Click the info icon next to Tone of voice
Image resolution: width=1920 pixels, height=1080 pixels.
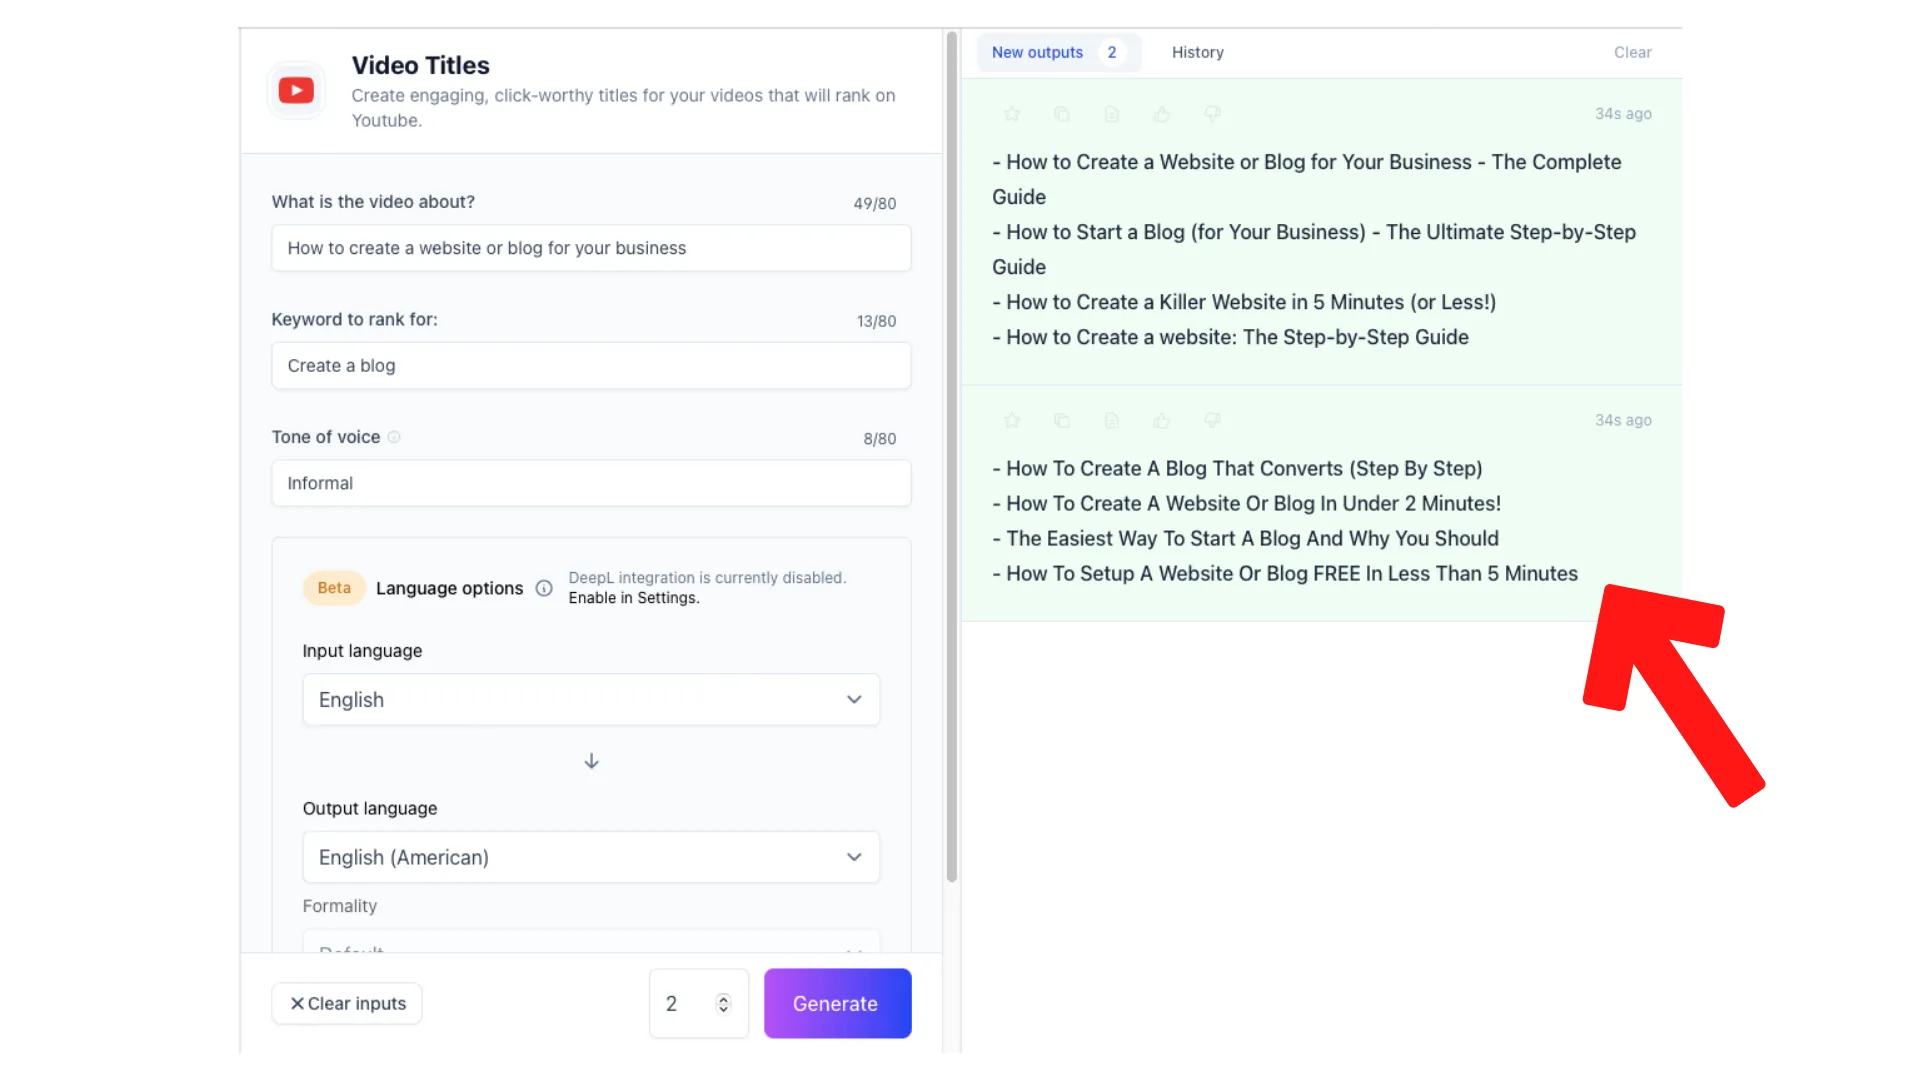[394, 437]
